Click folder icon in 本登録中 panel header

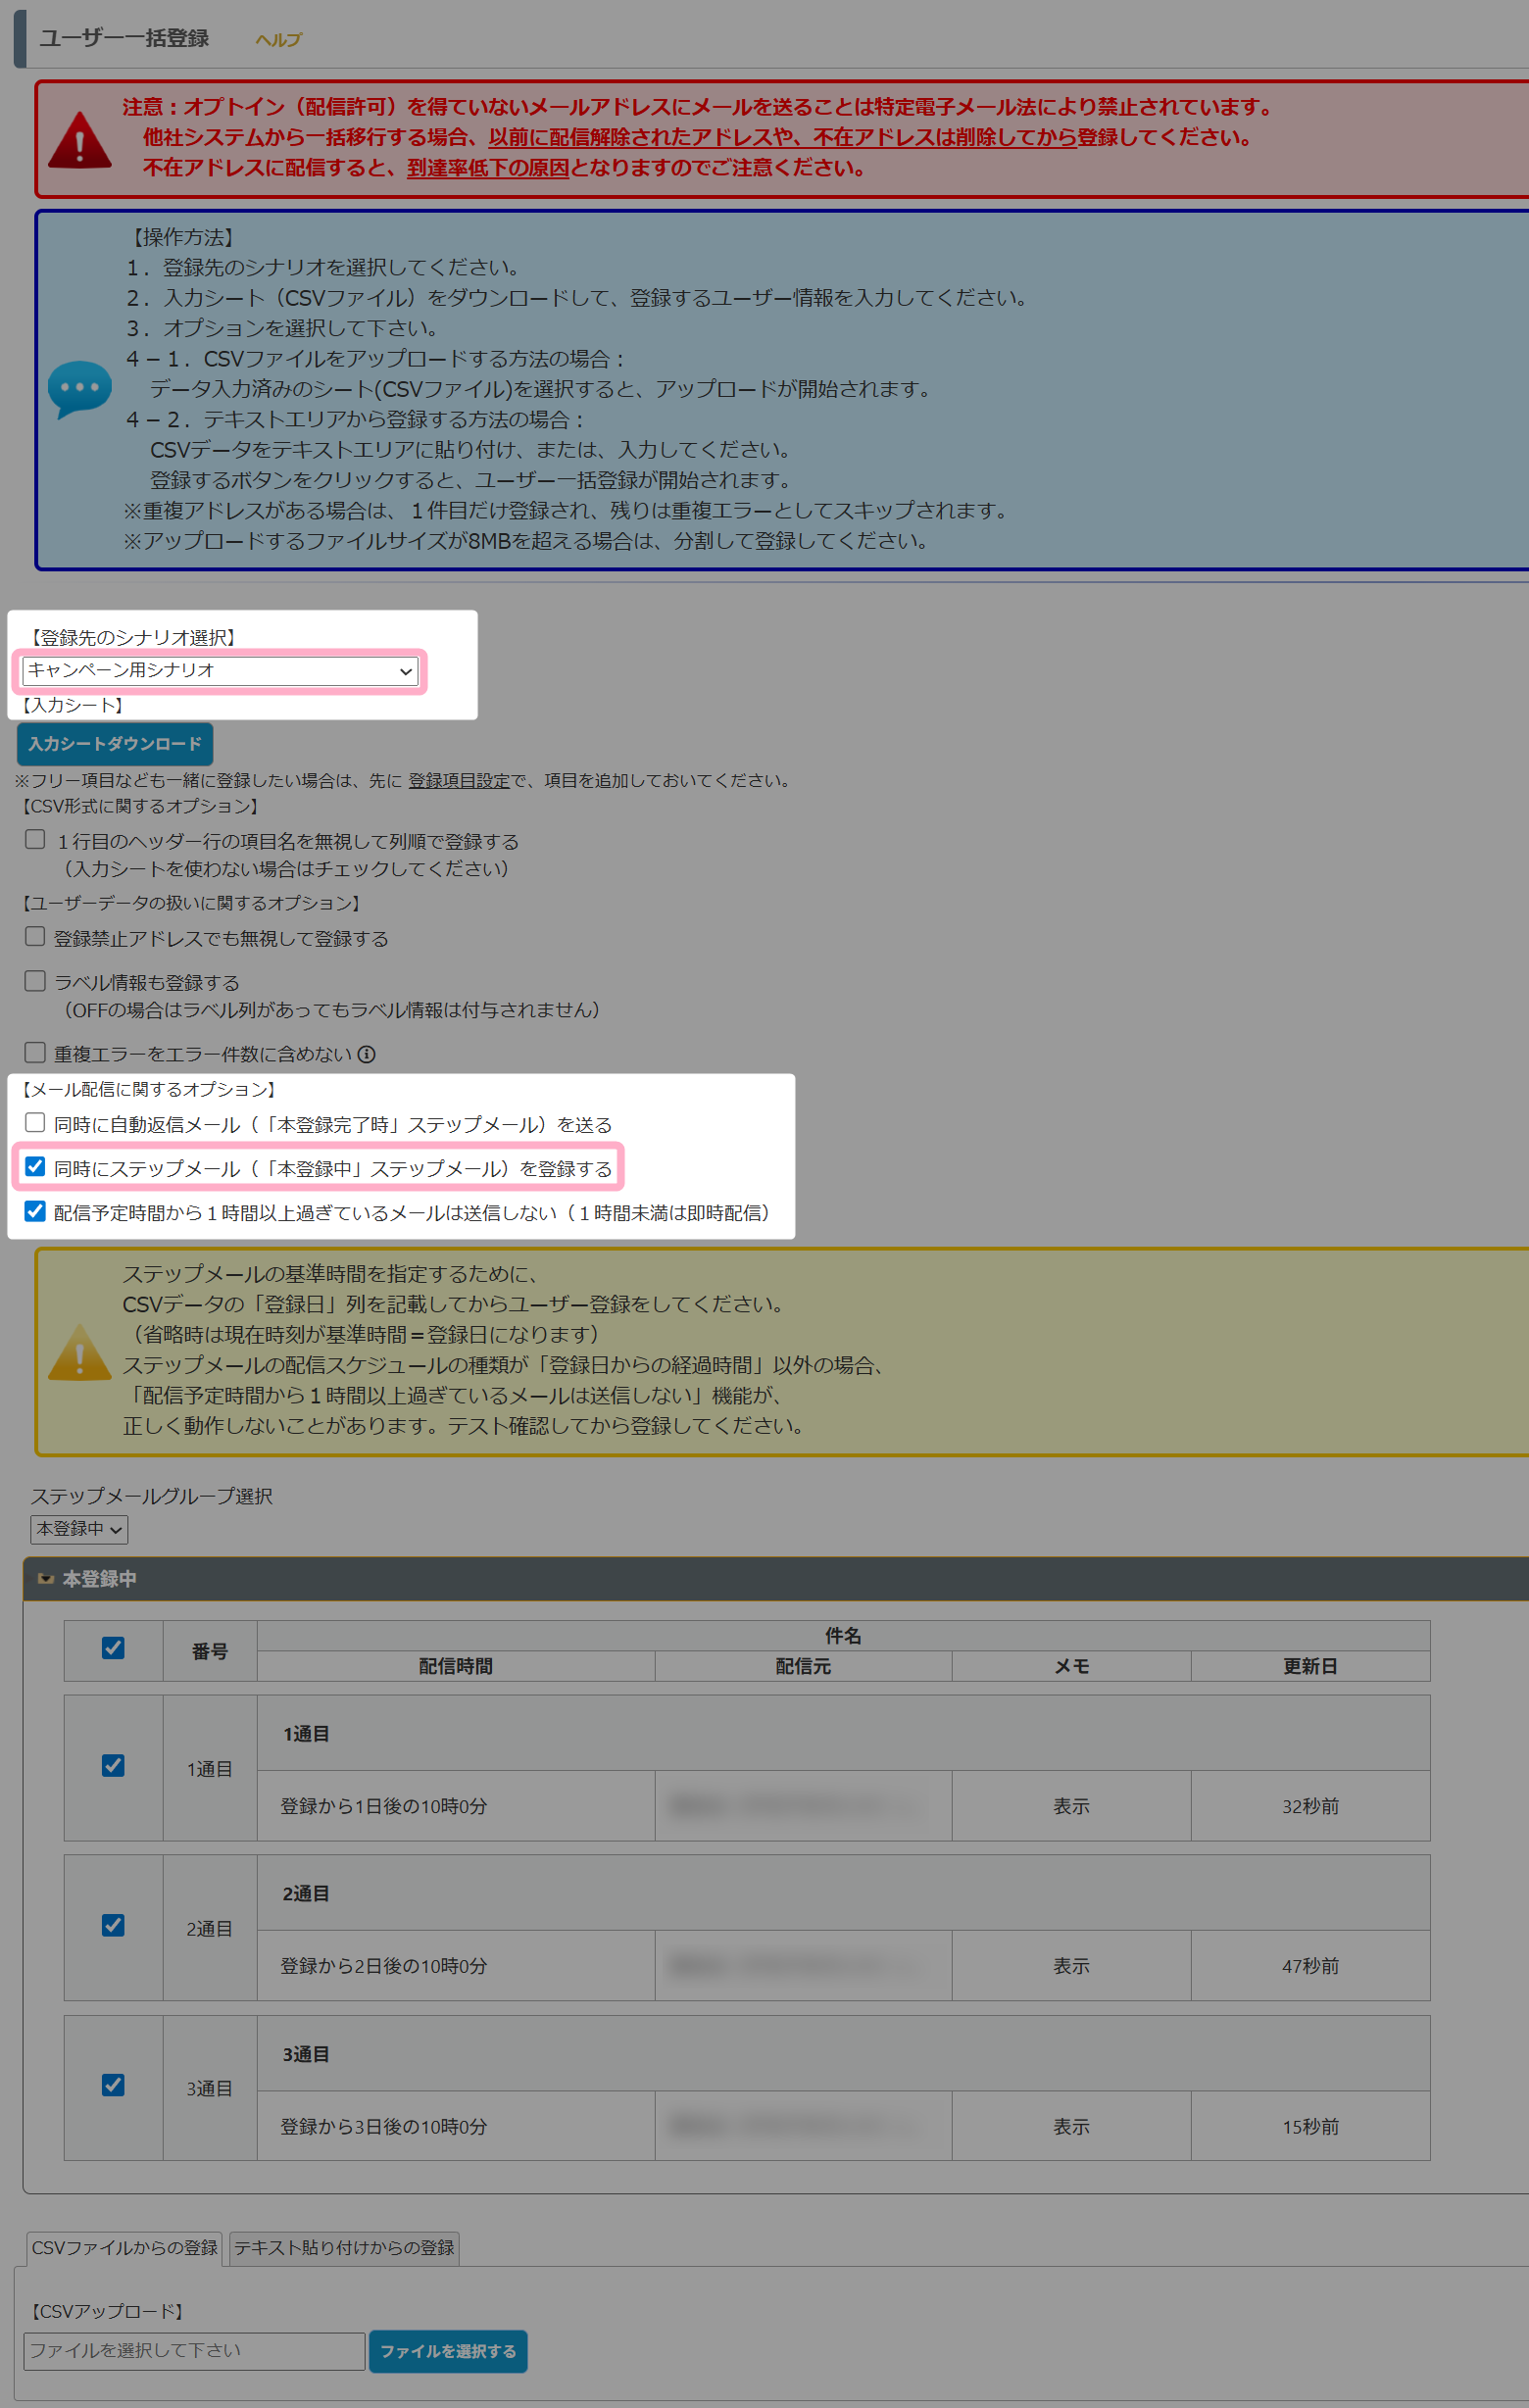45,1579
